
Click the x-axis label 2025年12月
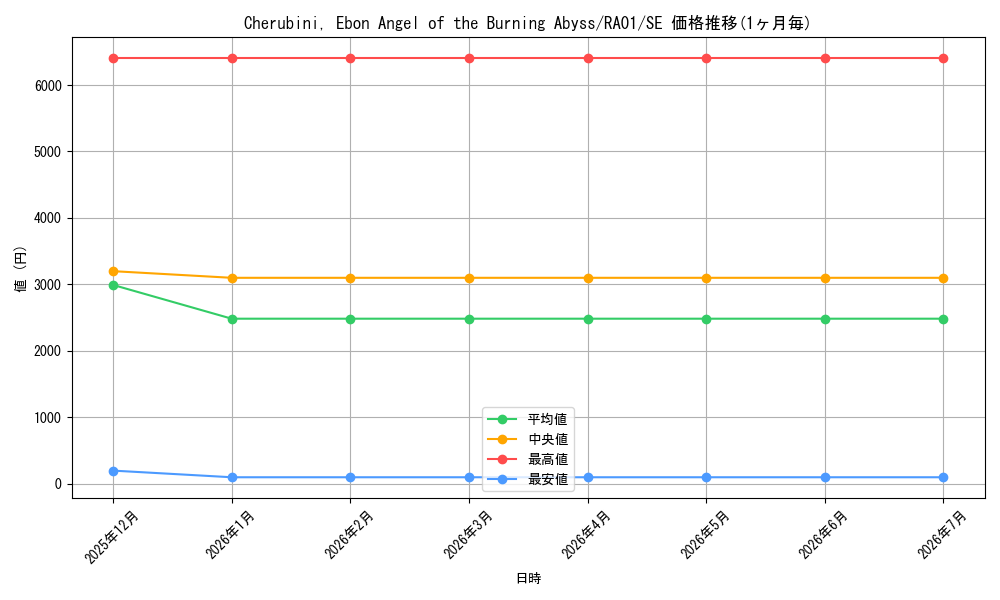[x=112, y=537]
